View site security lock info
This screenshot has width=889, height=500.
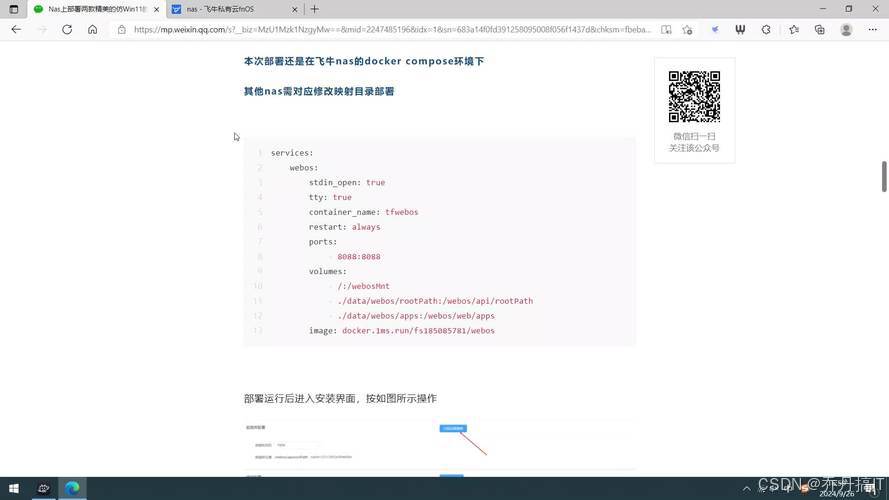(121, 29)
